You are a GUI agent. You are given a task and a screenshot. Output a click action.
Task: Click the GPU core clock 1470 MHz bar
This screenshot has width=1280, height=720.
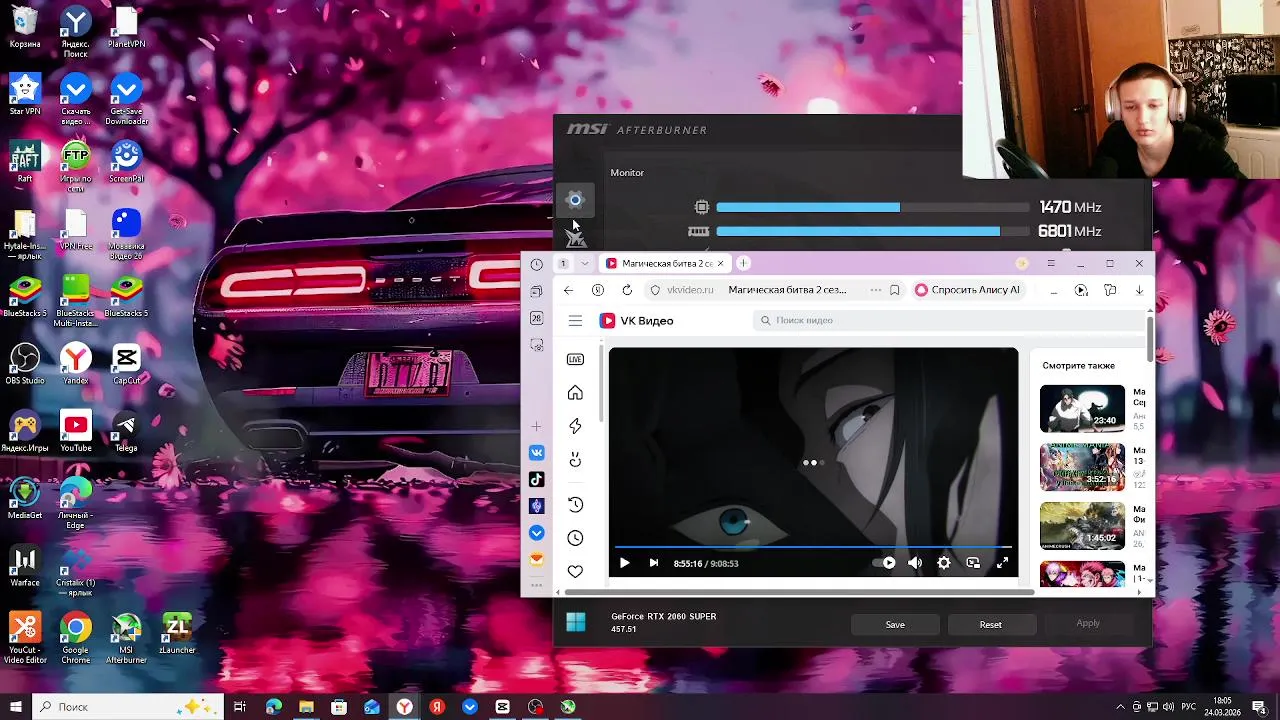point(872,207)
